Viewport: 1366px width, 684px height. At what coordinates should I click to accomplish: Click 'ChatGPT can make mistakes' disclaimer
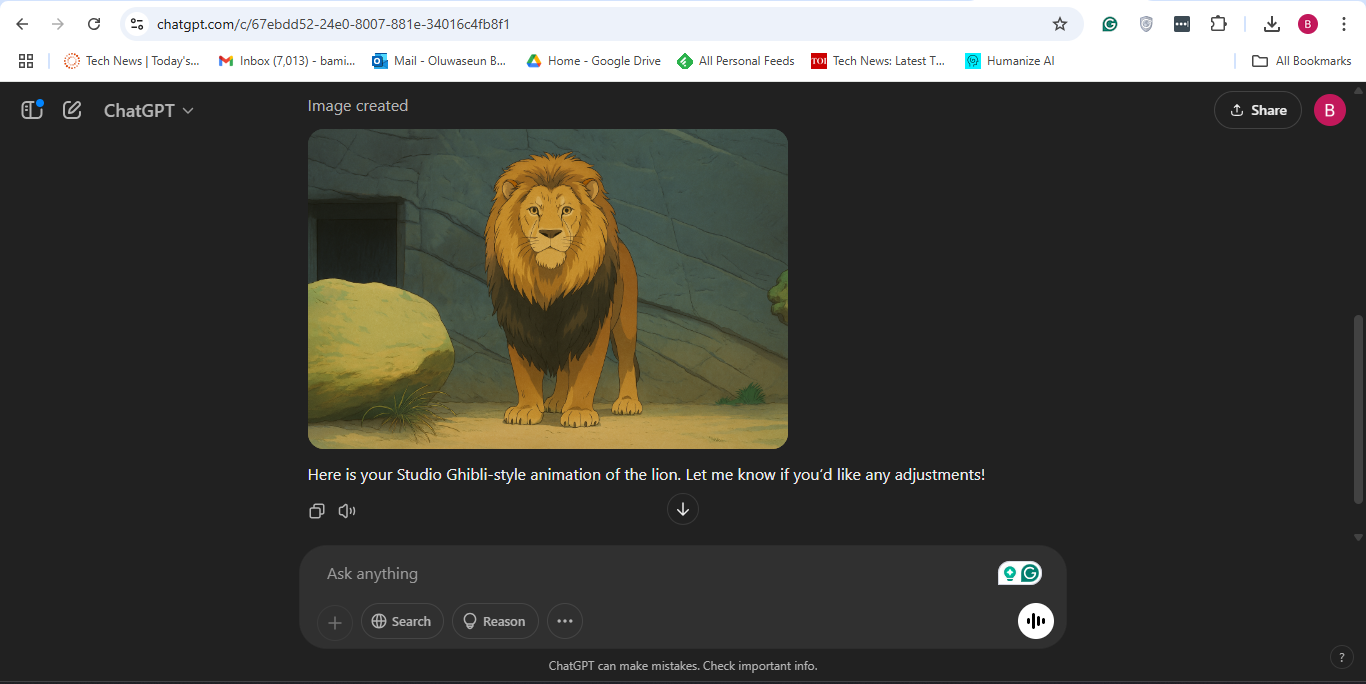[683, 666]
